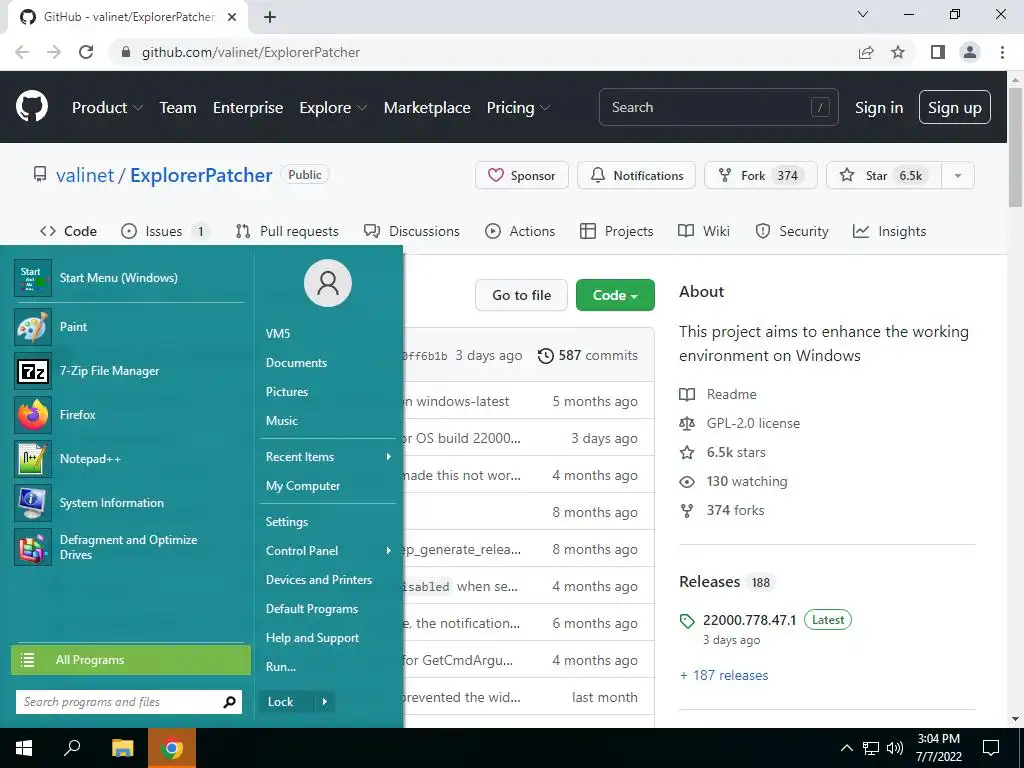Click the GitHub Octocat logo
The height and width of the screenshot is (768, 1024).
click(x=32, y=107)
